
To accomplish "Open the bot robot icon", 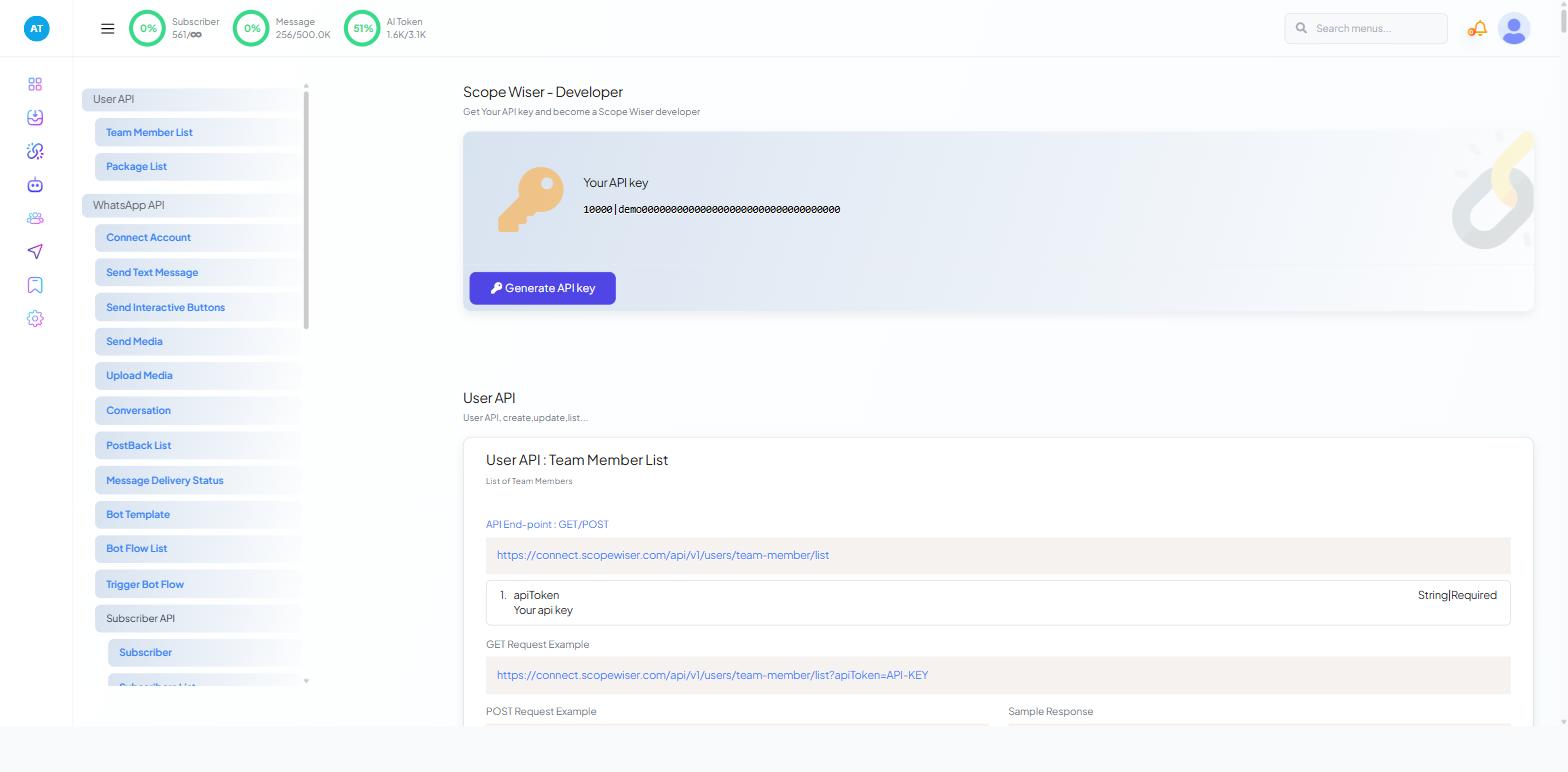I will click(35, 185).
